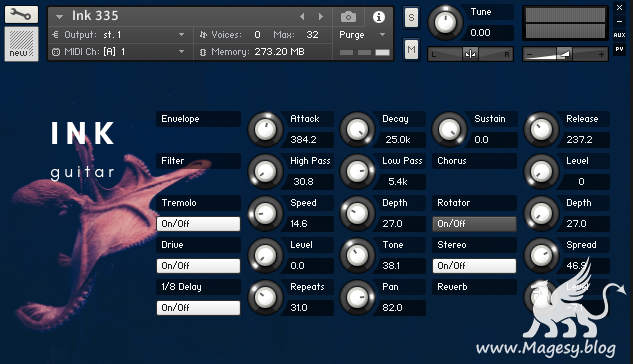Click the Tremolo Speed knob
Screen dimensions: 633x364
coord(265,213)
